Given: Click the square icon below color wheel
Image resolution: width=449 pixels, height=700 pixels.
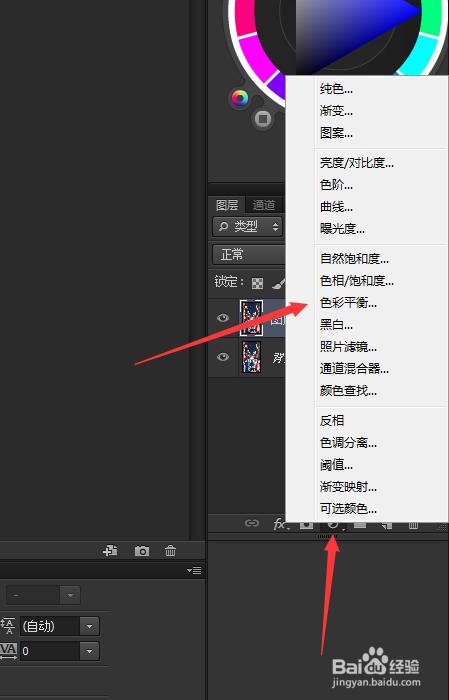Looking at the screenshot, I should point(263,119).
